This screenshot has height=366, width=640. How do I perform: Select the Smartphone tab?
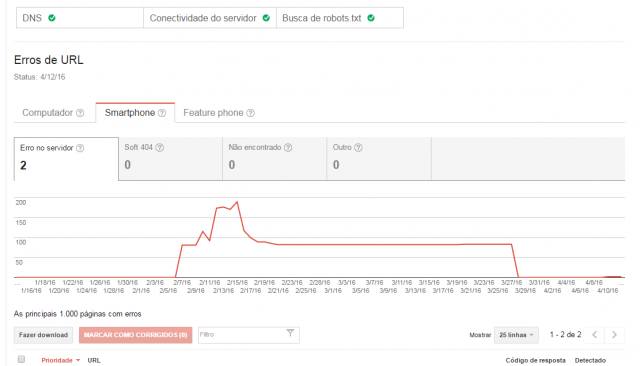pyautogui.click(x=135, y=113)
